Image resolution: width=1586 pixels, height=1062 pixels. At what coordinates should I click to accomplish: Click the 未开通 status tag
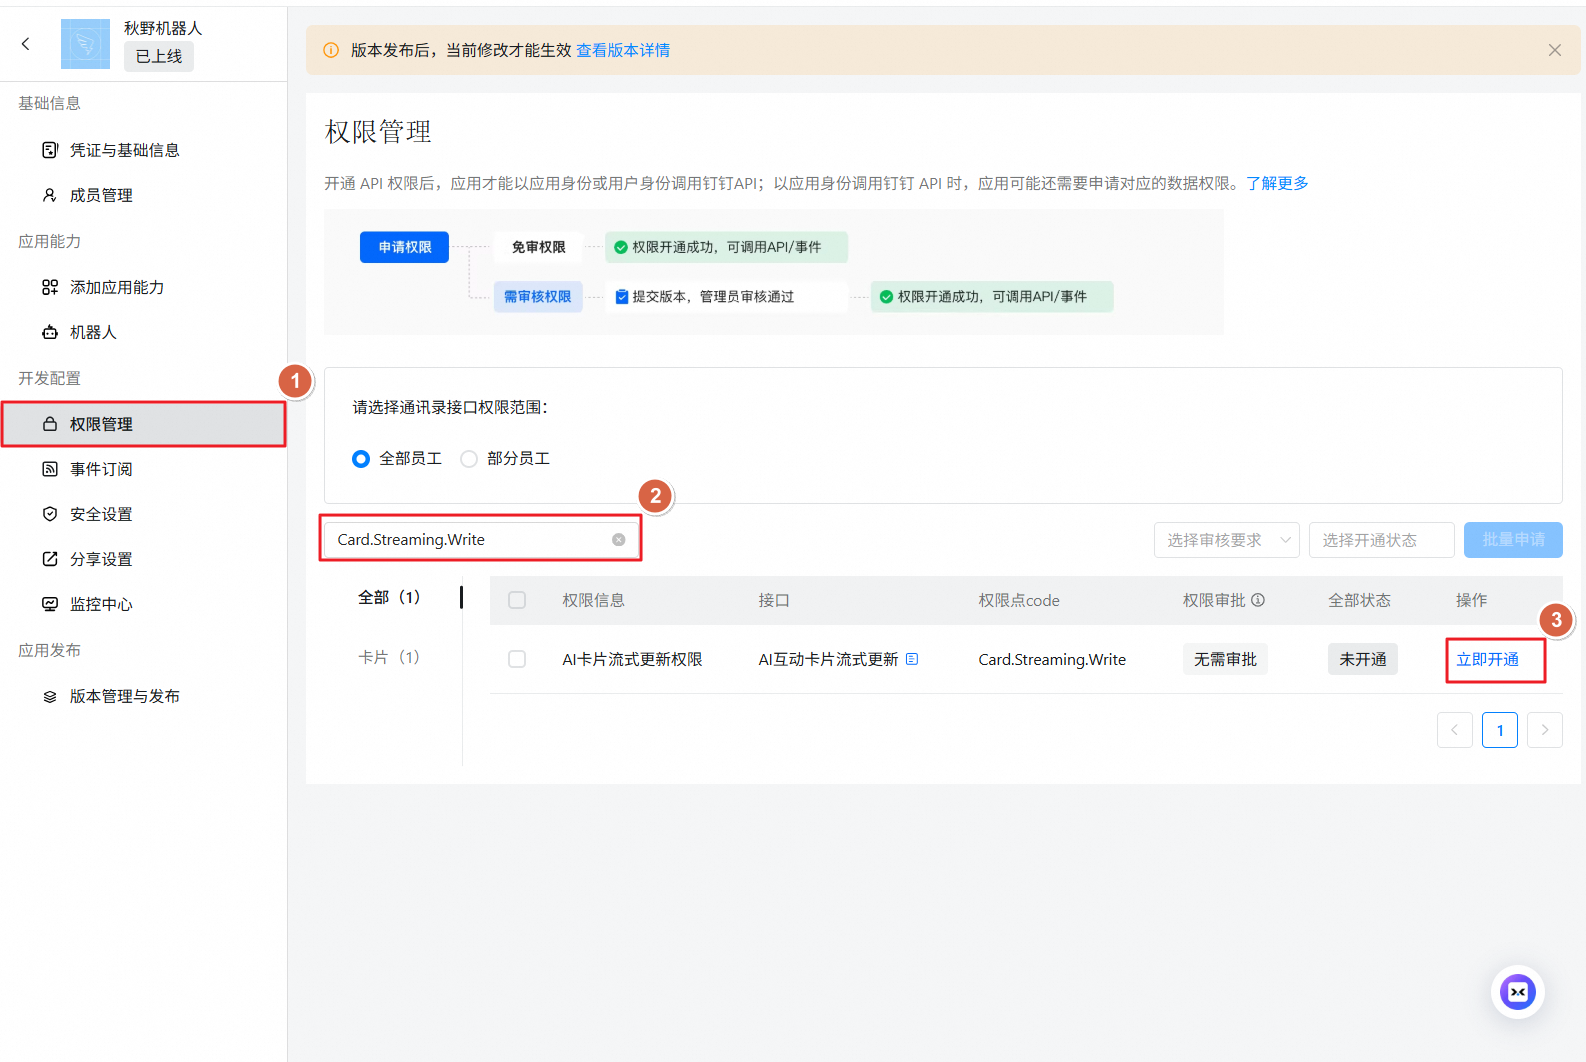pos(1363,659)
